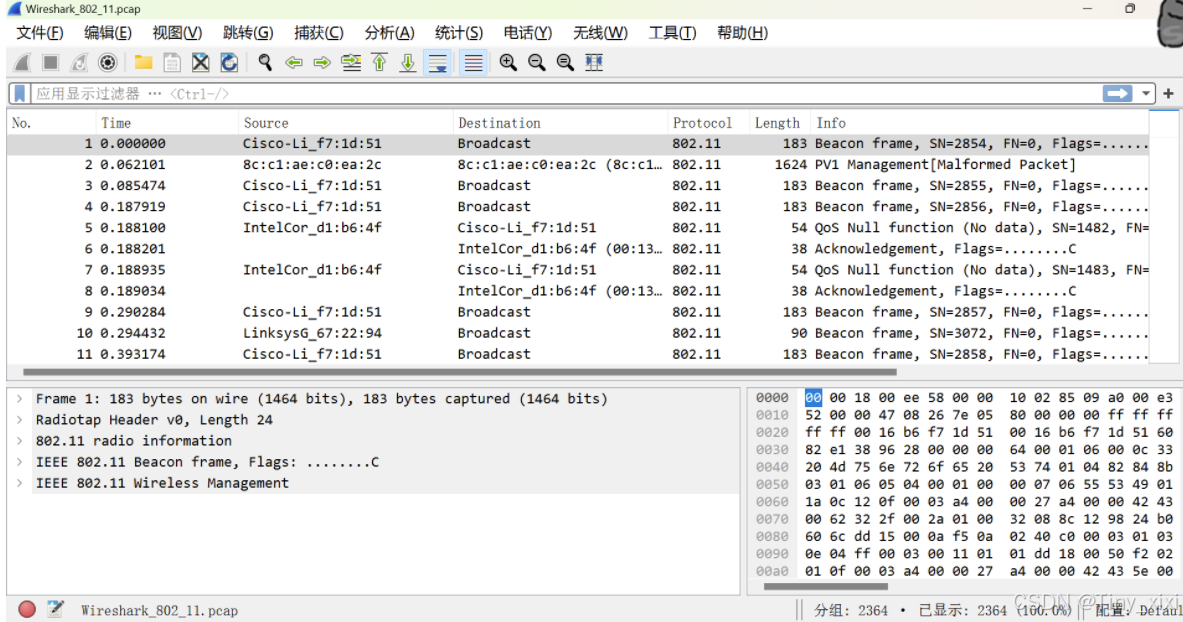Image resolution: width=1183 pixels, height=622 pixels.
Task: Click packet list horizontal scrollbar
Action: pyautogui.click(x=459, y=372)
